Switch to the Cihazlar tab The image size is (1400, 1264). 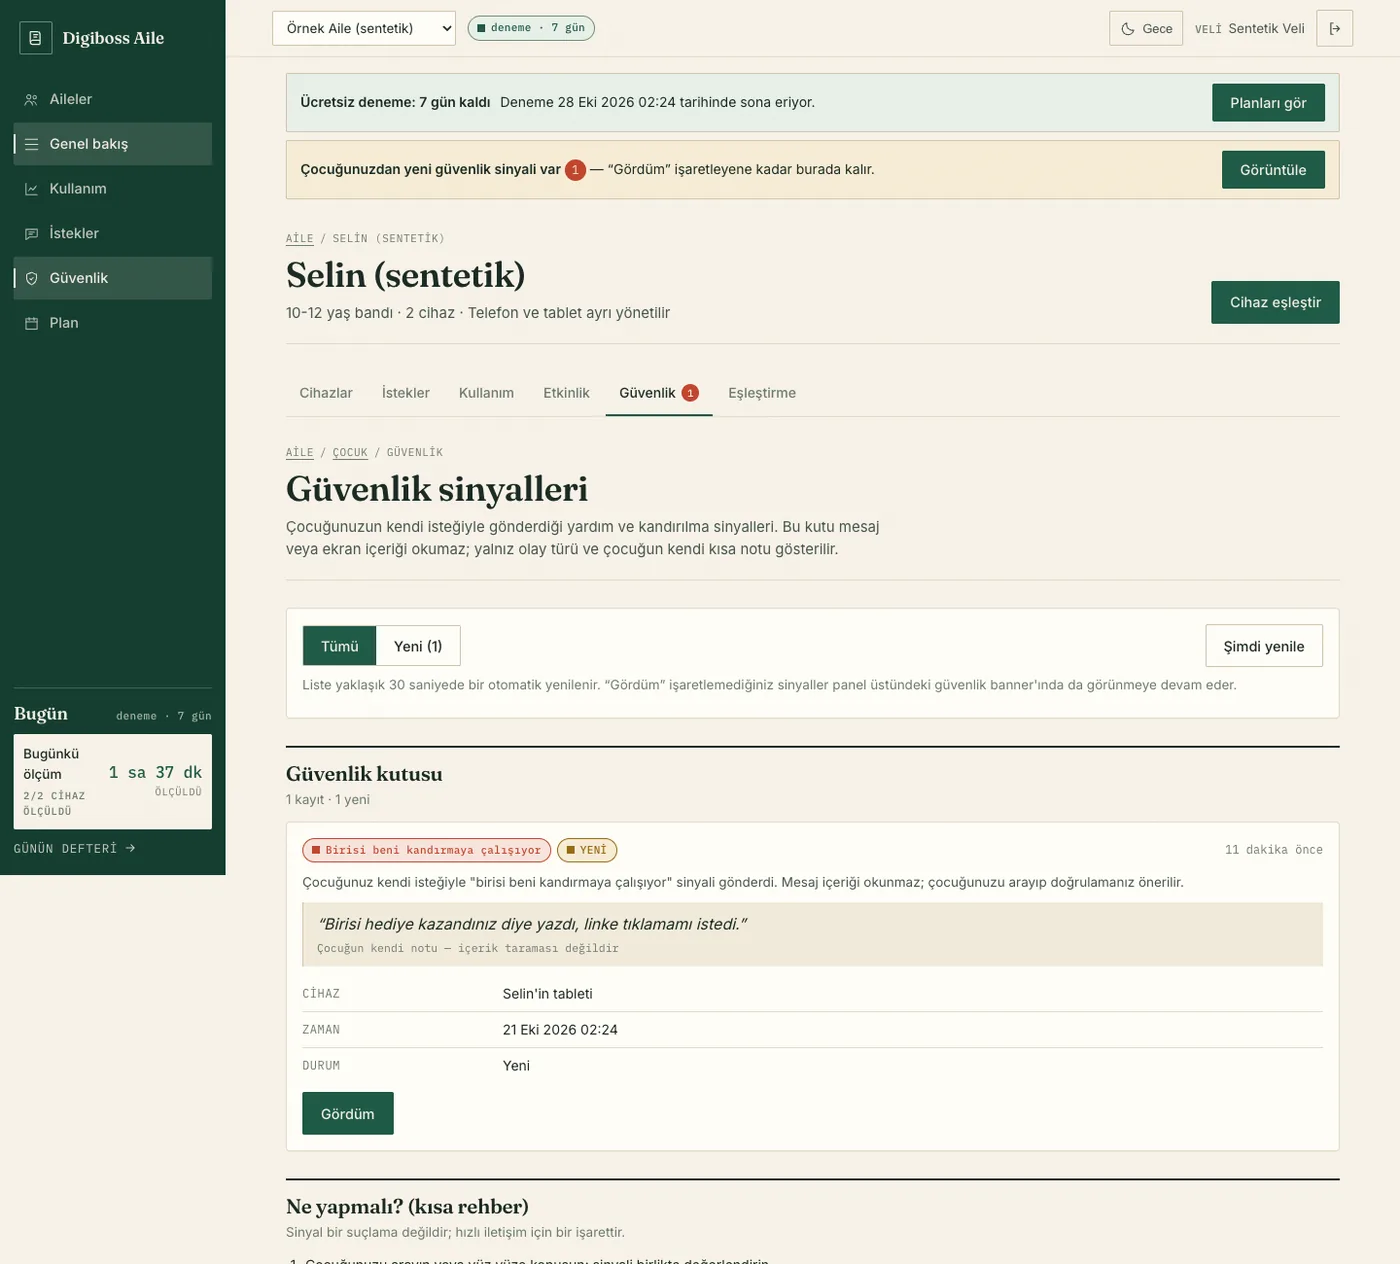tap(326, 393)
